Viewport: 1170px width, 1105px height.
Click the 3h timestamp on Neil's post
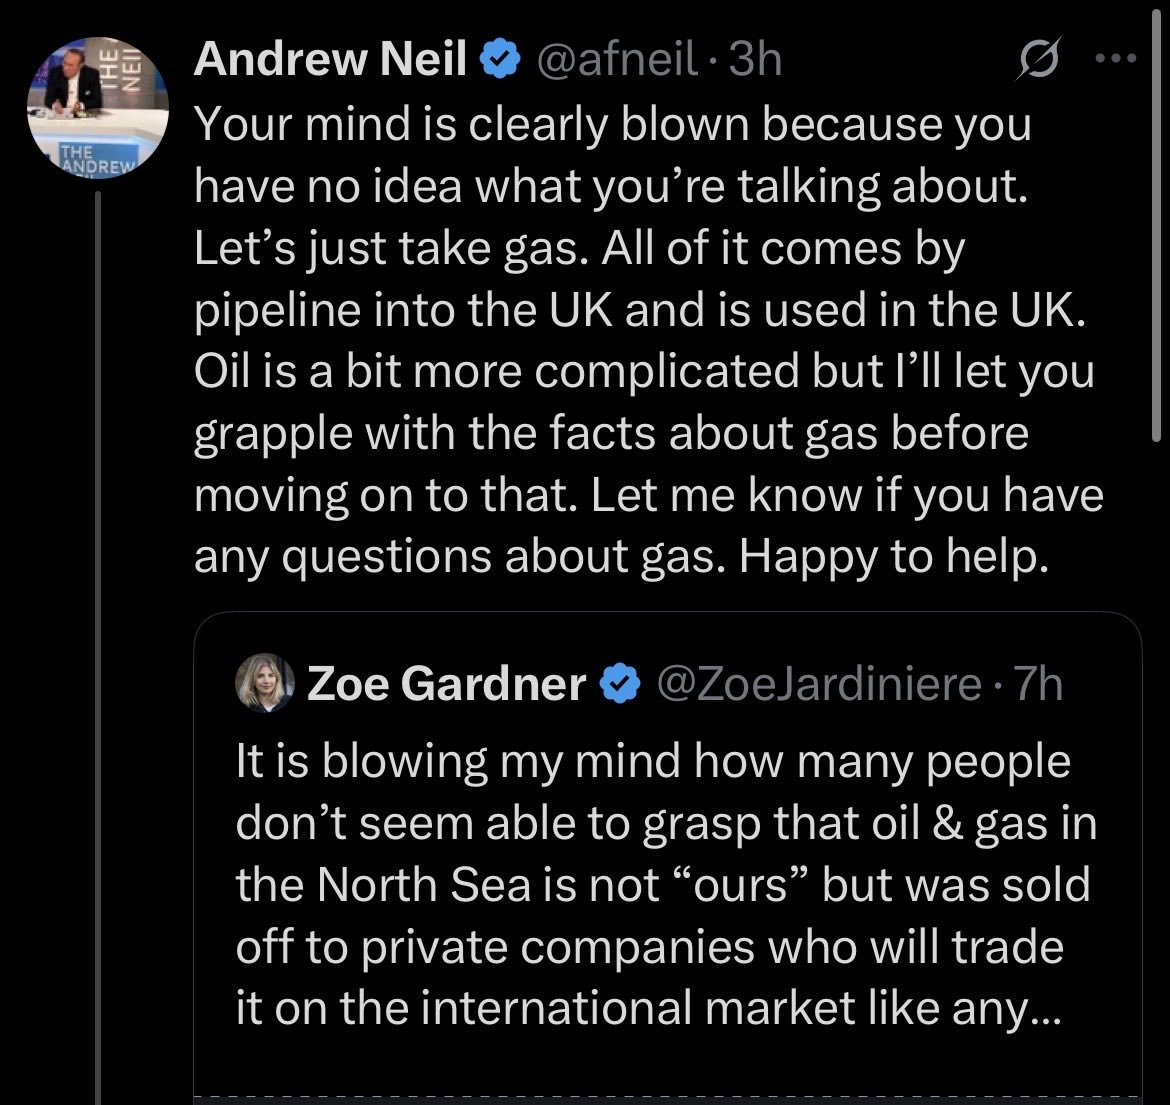(x=754, y=59)
